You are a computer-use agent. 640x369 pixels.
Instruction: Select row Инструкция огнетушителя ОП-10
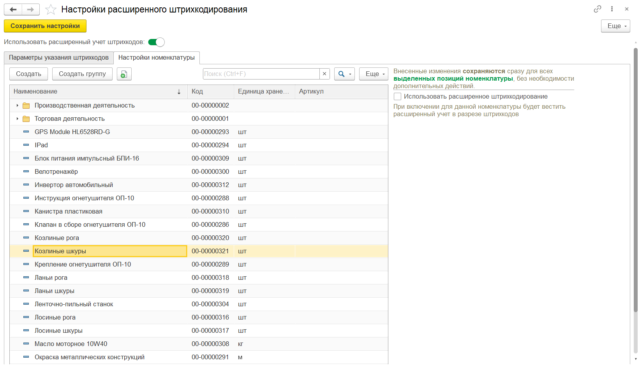[x=199, y=198]
